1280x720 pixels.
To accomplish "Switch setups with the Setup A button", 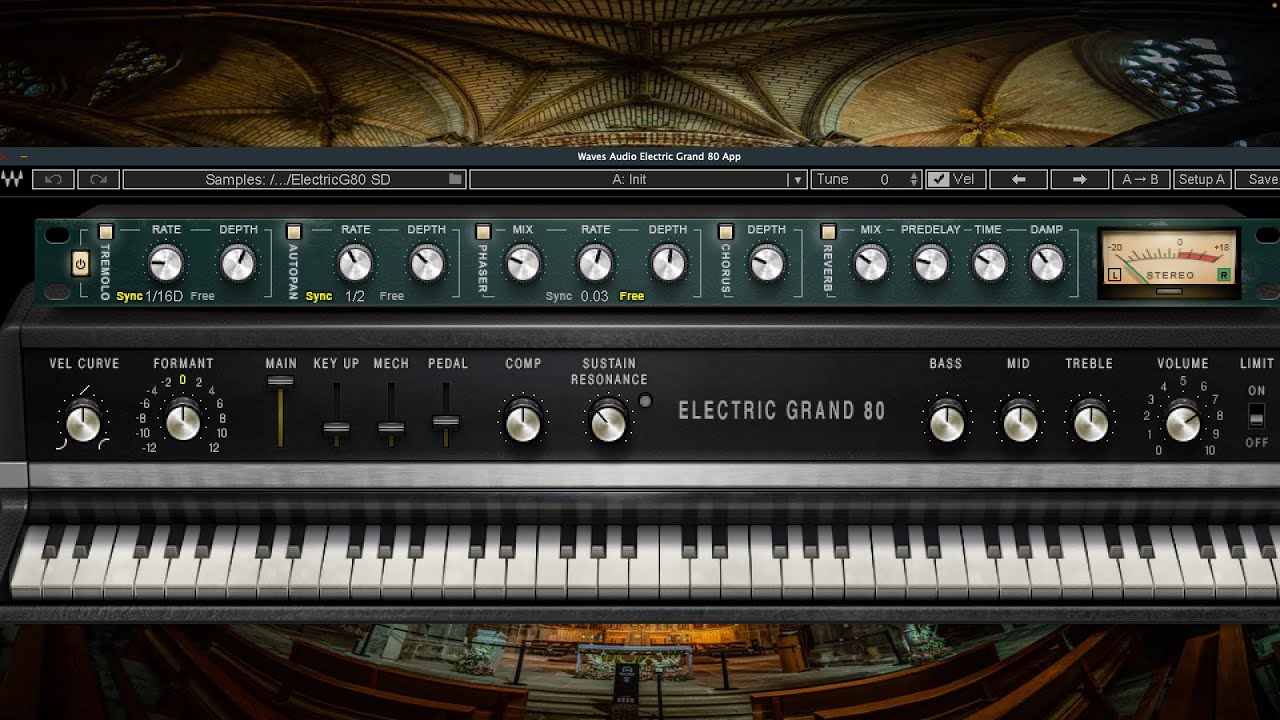I will coord(1202,180).
